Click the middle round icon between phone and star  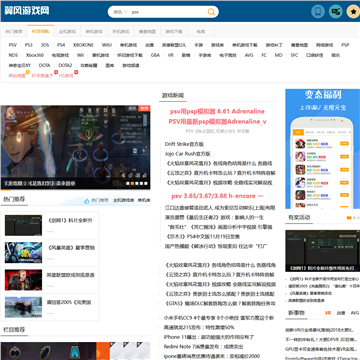pos(335,12)
